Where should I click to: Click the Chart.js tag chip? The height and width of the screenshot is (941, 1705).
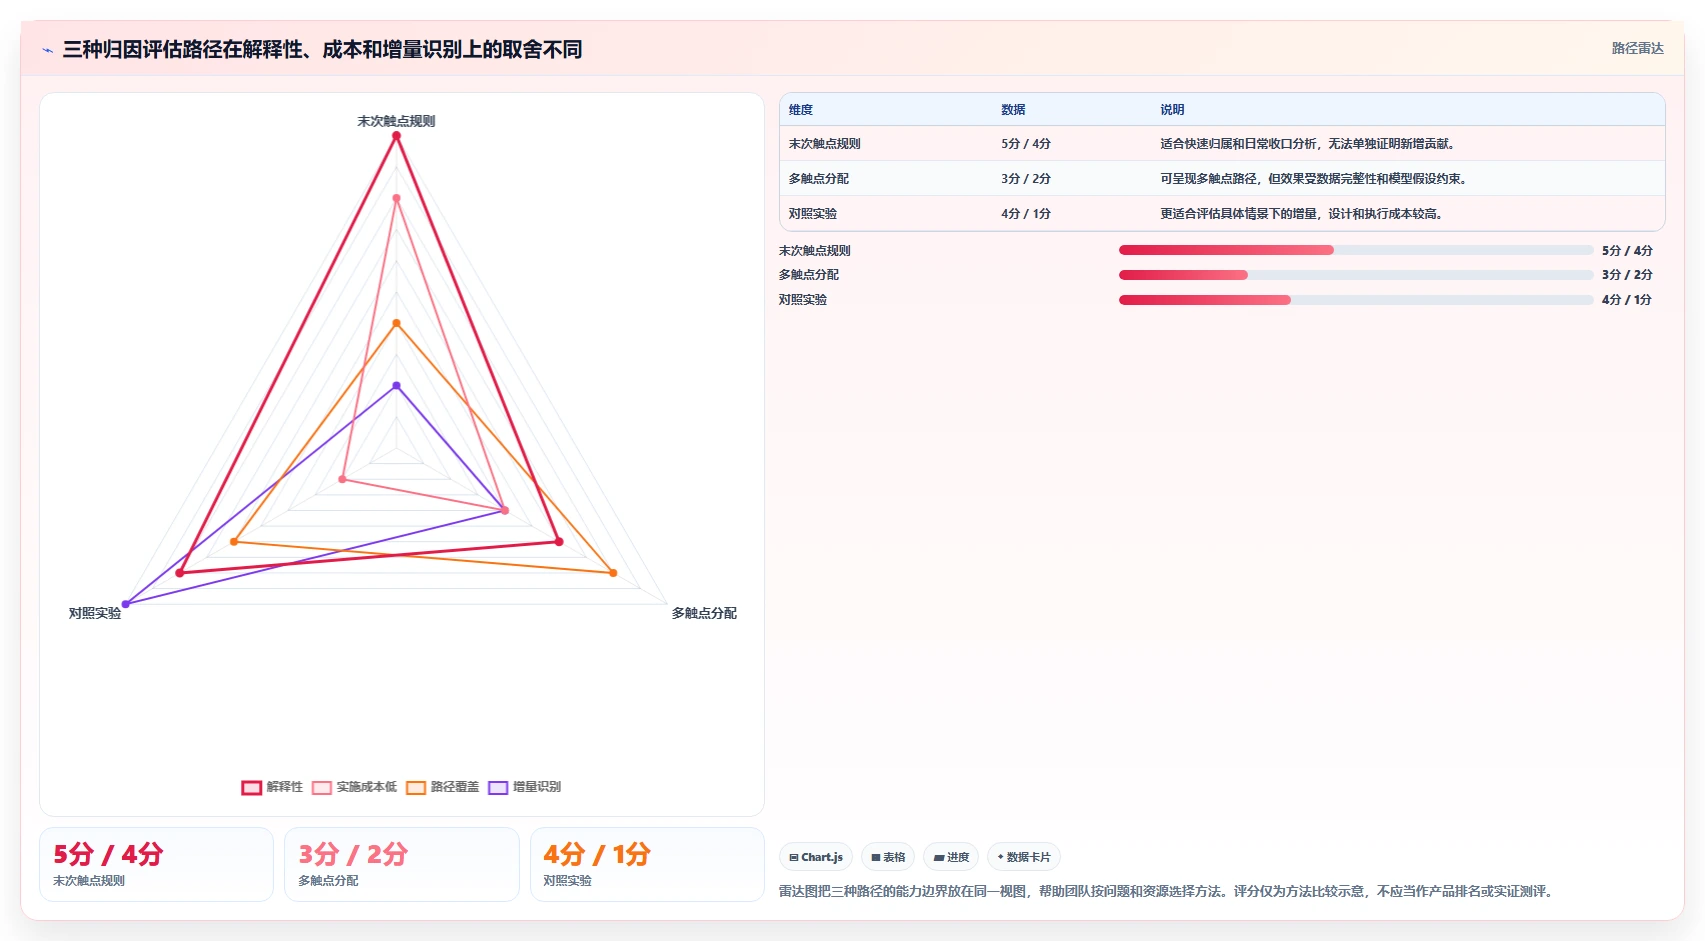tap(816, 857)
